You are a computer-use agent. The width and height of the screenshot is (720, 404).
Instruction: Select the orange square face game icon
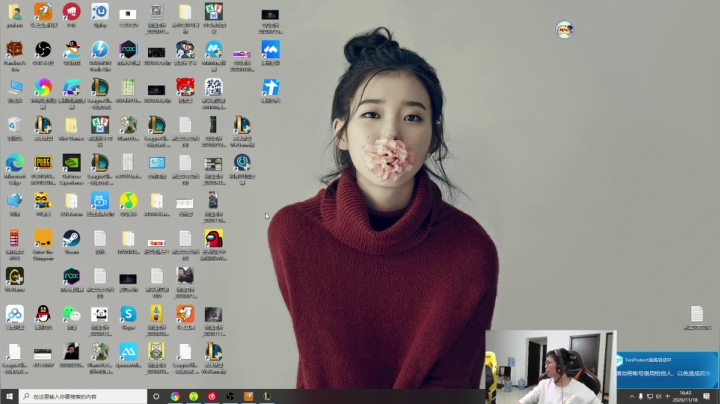click(43, 239)
